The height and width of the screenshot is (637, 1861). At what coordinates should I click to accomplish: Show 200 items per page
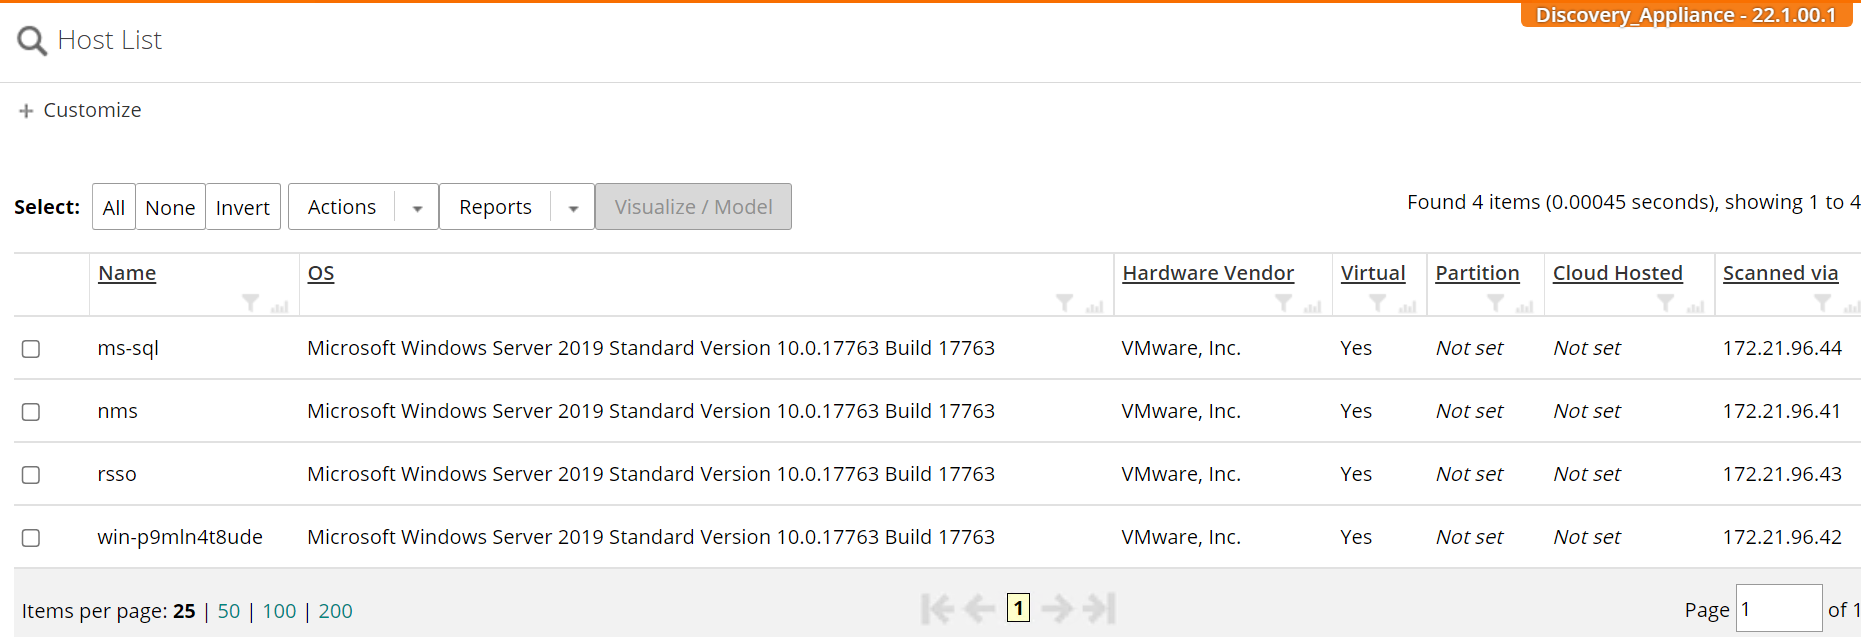click(335, 611)
